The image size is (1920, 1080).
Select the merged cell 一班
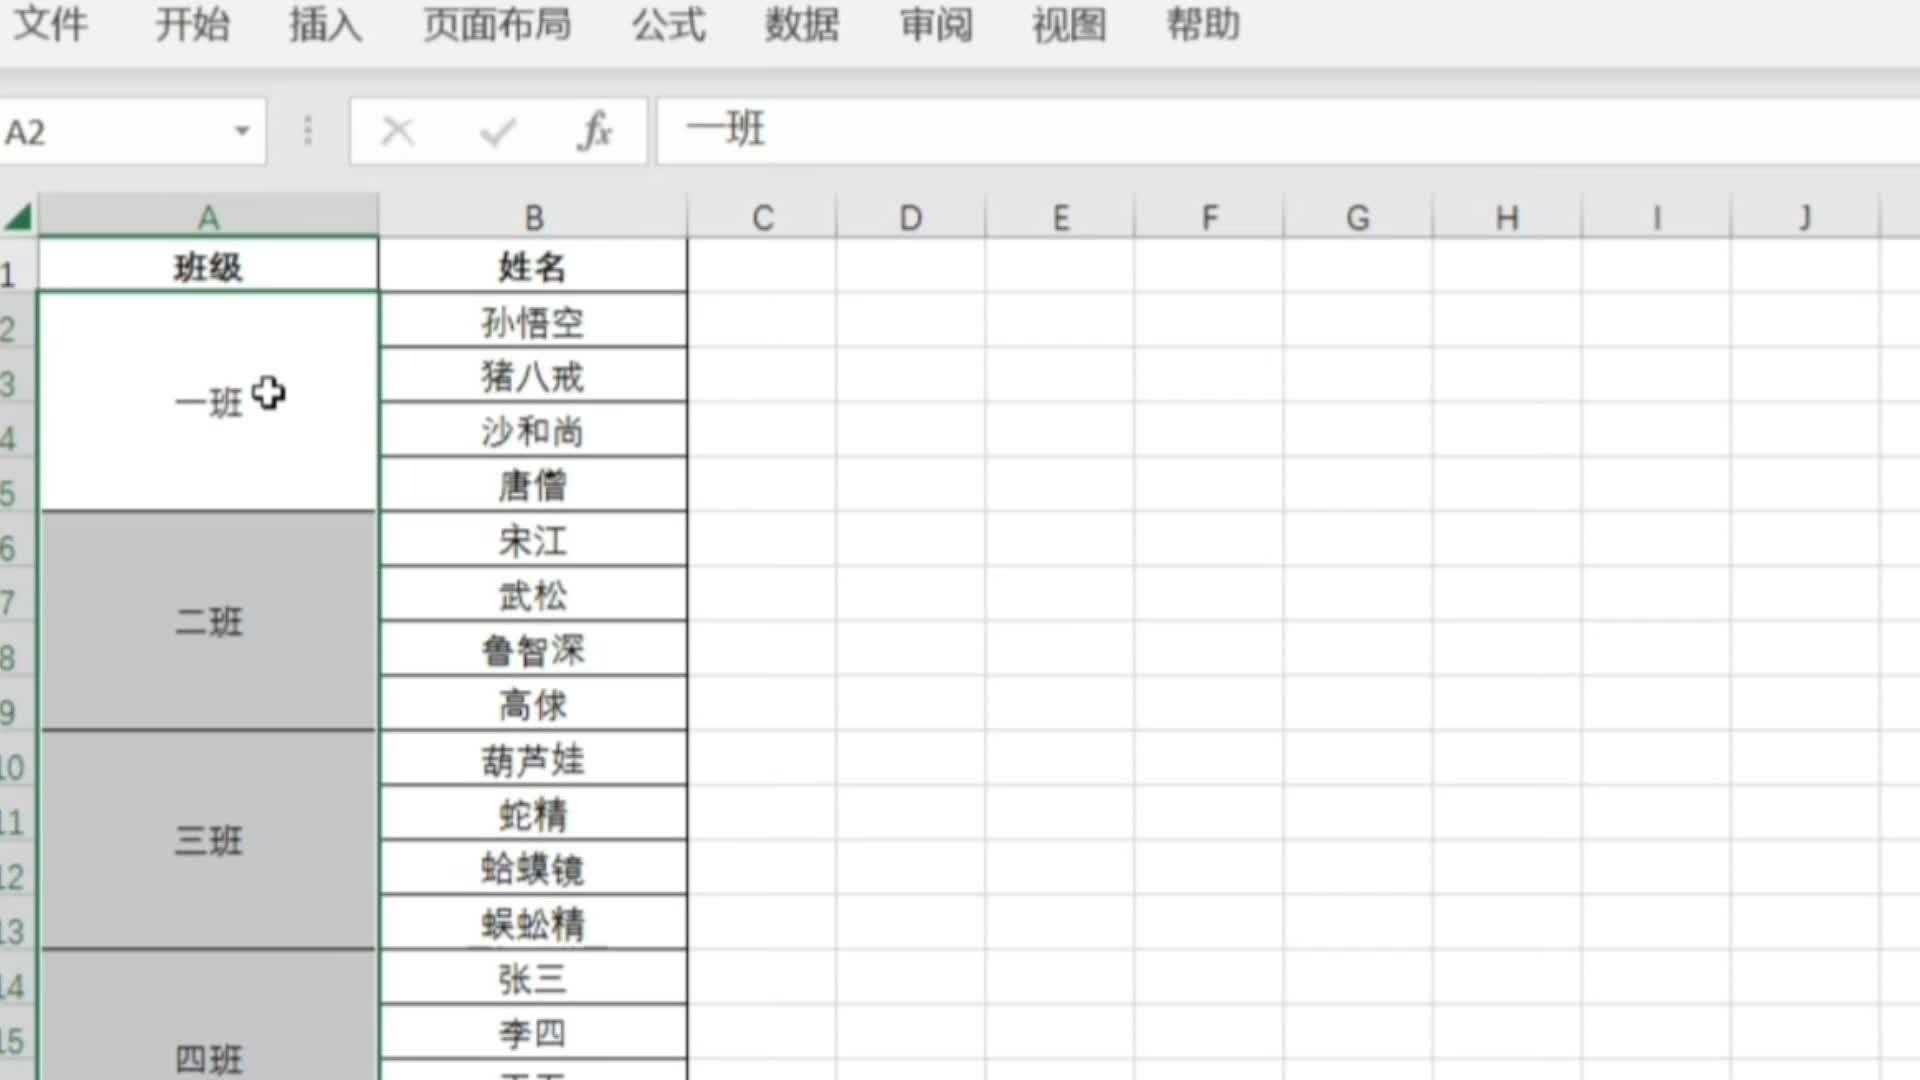click(208, 402)
